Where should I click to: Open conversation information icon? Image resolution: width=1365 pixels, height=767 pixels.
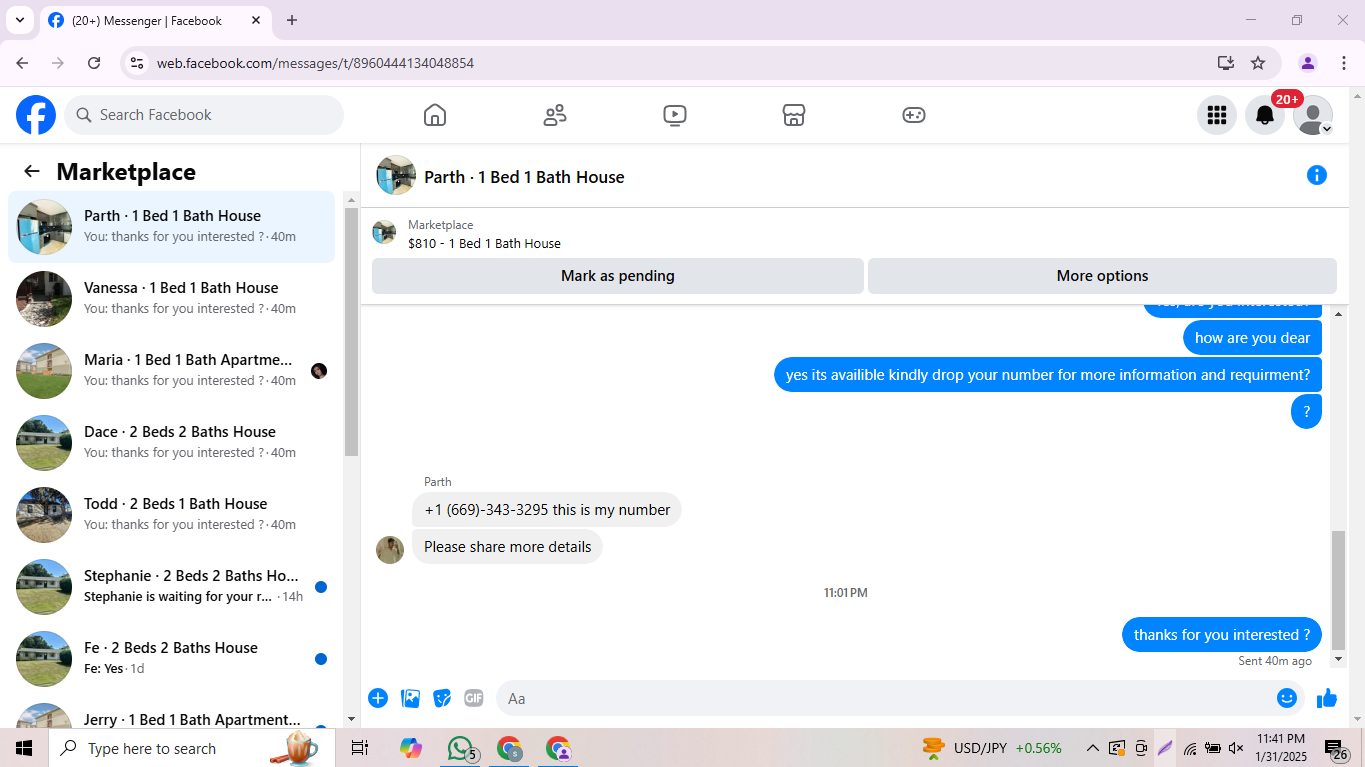click(x=1317, y=176)
